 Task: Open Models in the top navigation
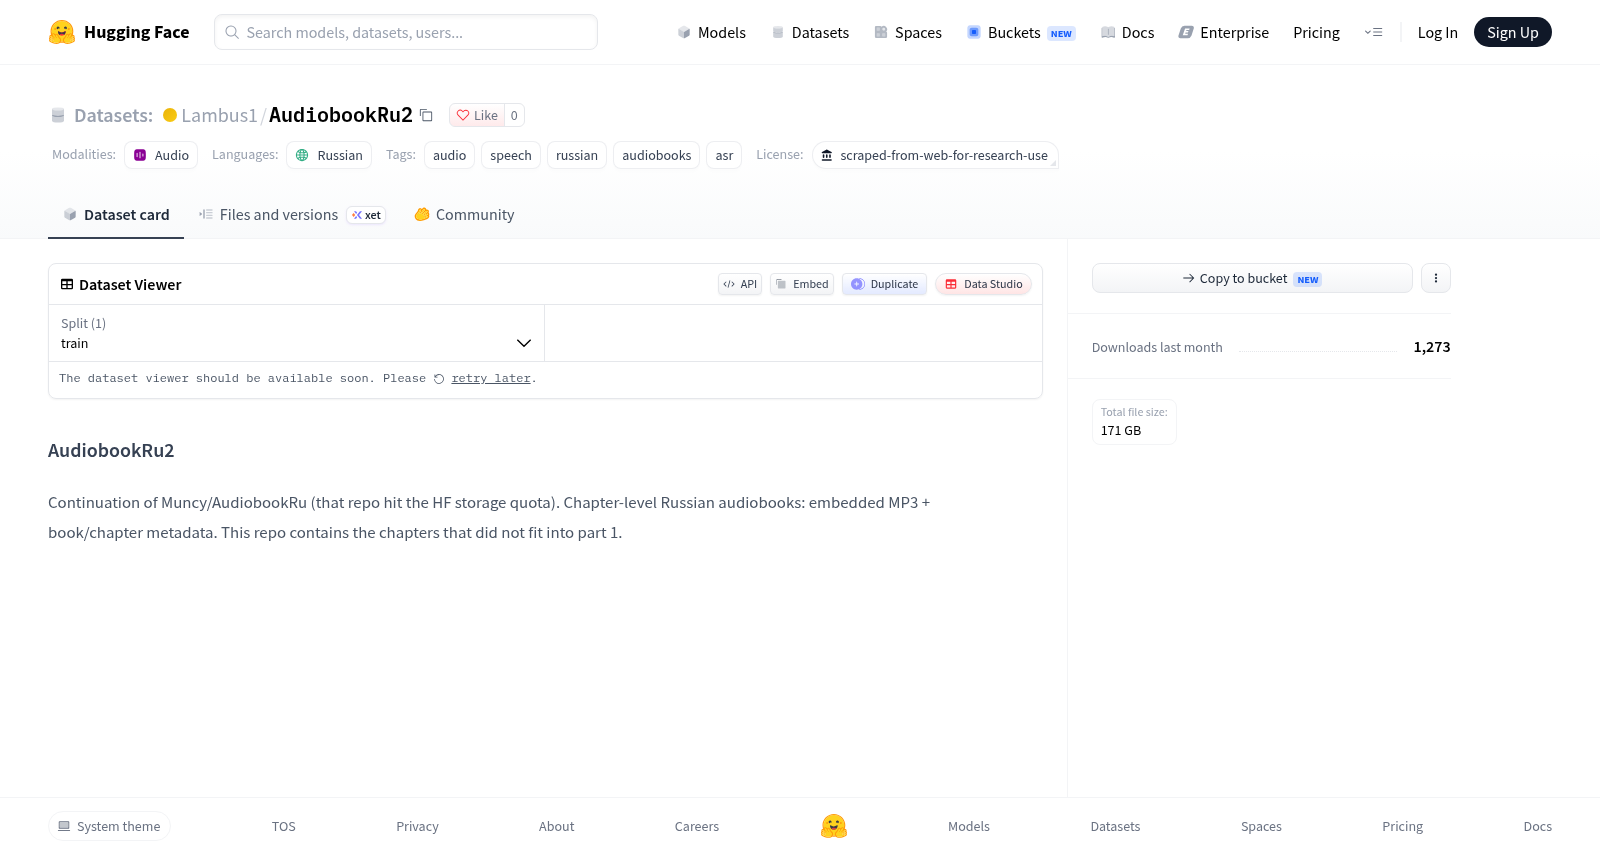(711, 32)
